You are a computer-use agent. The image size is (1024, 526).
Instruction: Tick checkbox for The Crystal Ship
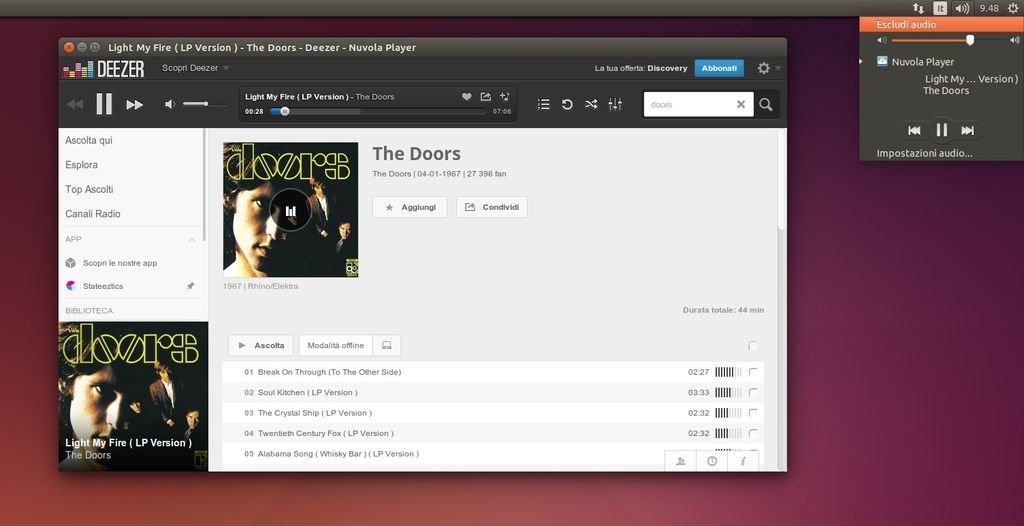click(753, 413)
